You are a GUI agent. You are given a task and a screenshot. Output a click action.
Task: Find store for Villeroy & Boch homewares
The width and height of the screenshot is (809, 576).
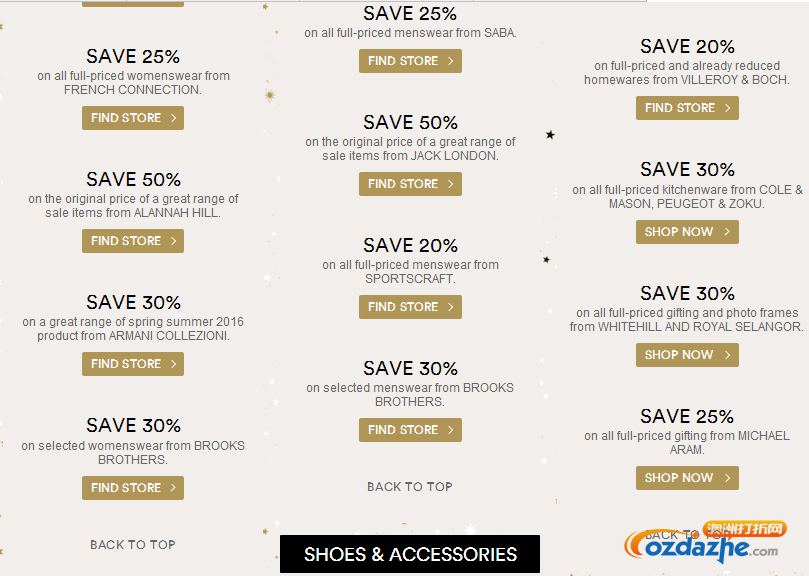(x=687, y=108)
